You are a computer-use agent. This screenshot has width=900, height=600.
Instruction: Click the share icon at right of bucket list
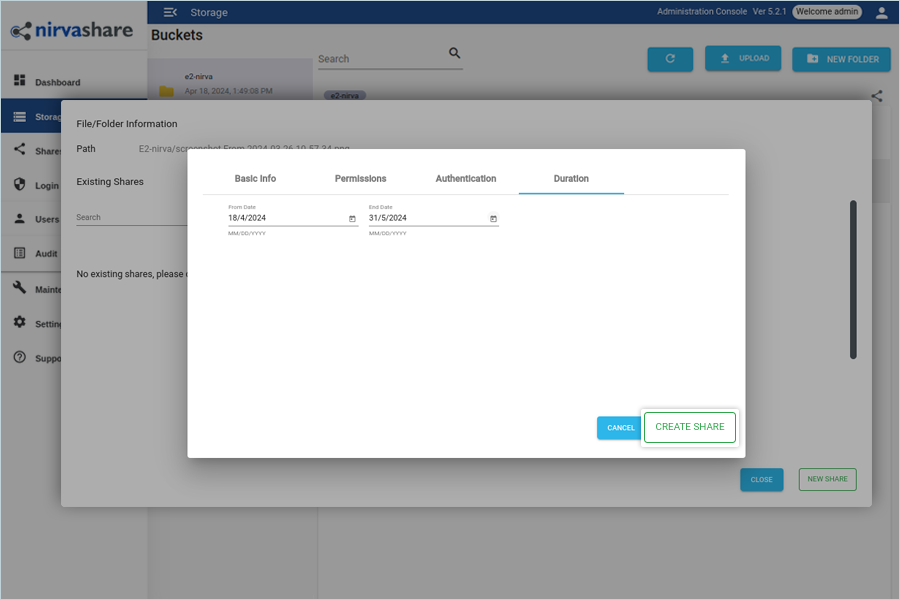[x=876, y=96]
